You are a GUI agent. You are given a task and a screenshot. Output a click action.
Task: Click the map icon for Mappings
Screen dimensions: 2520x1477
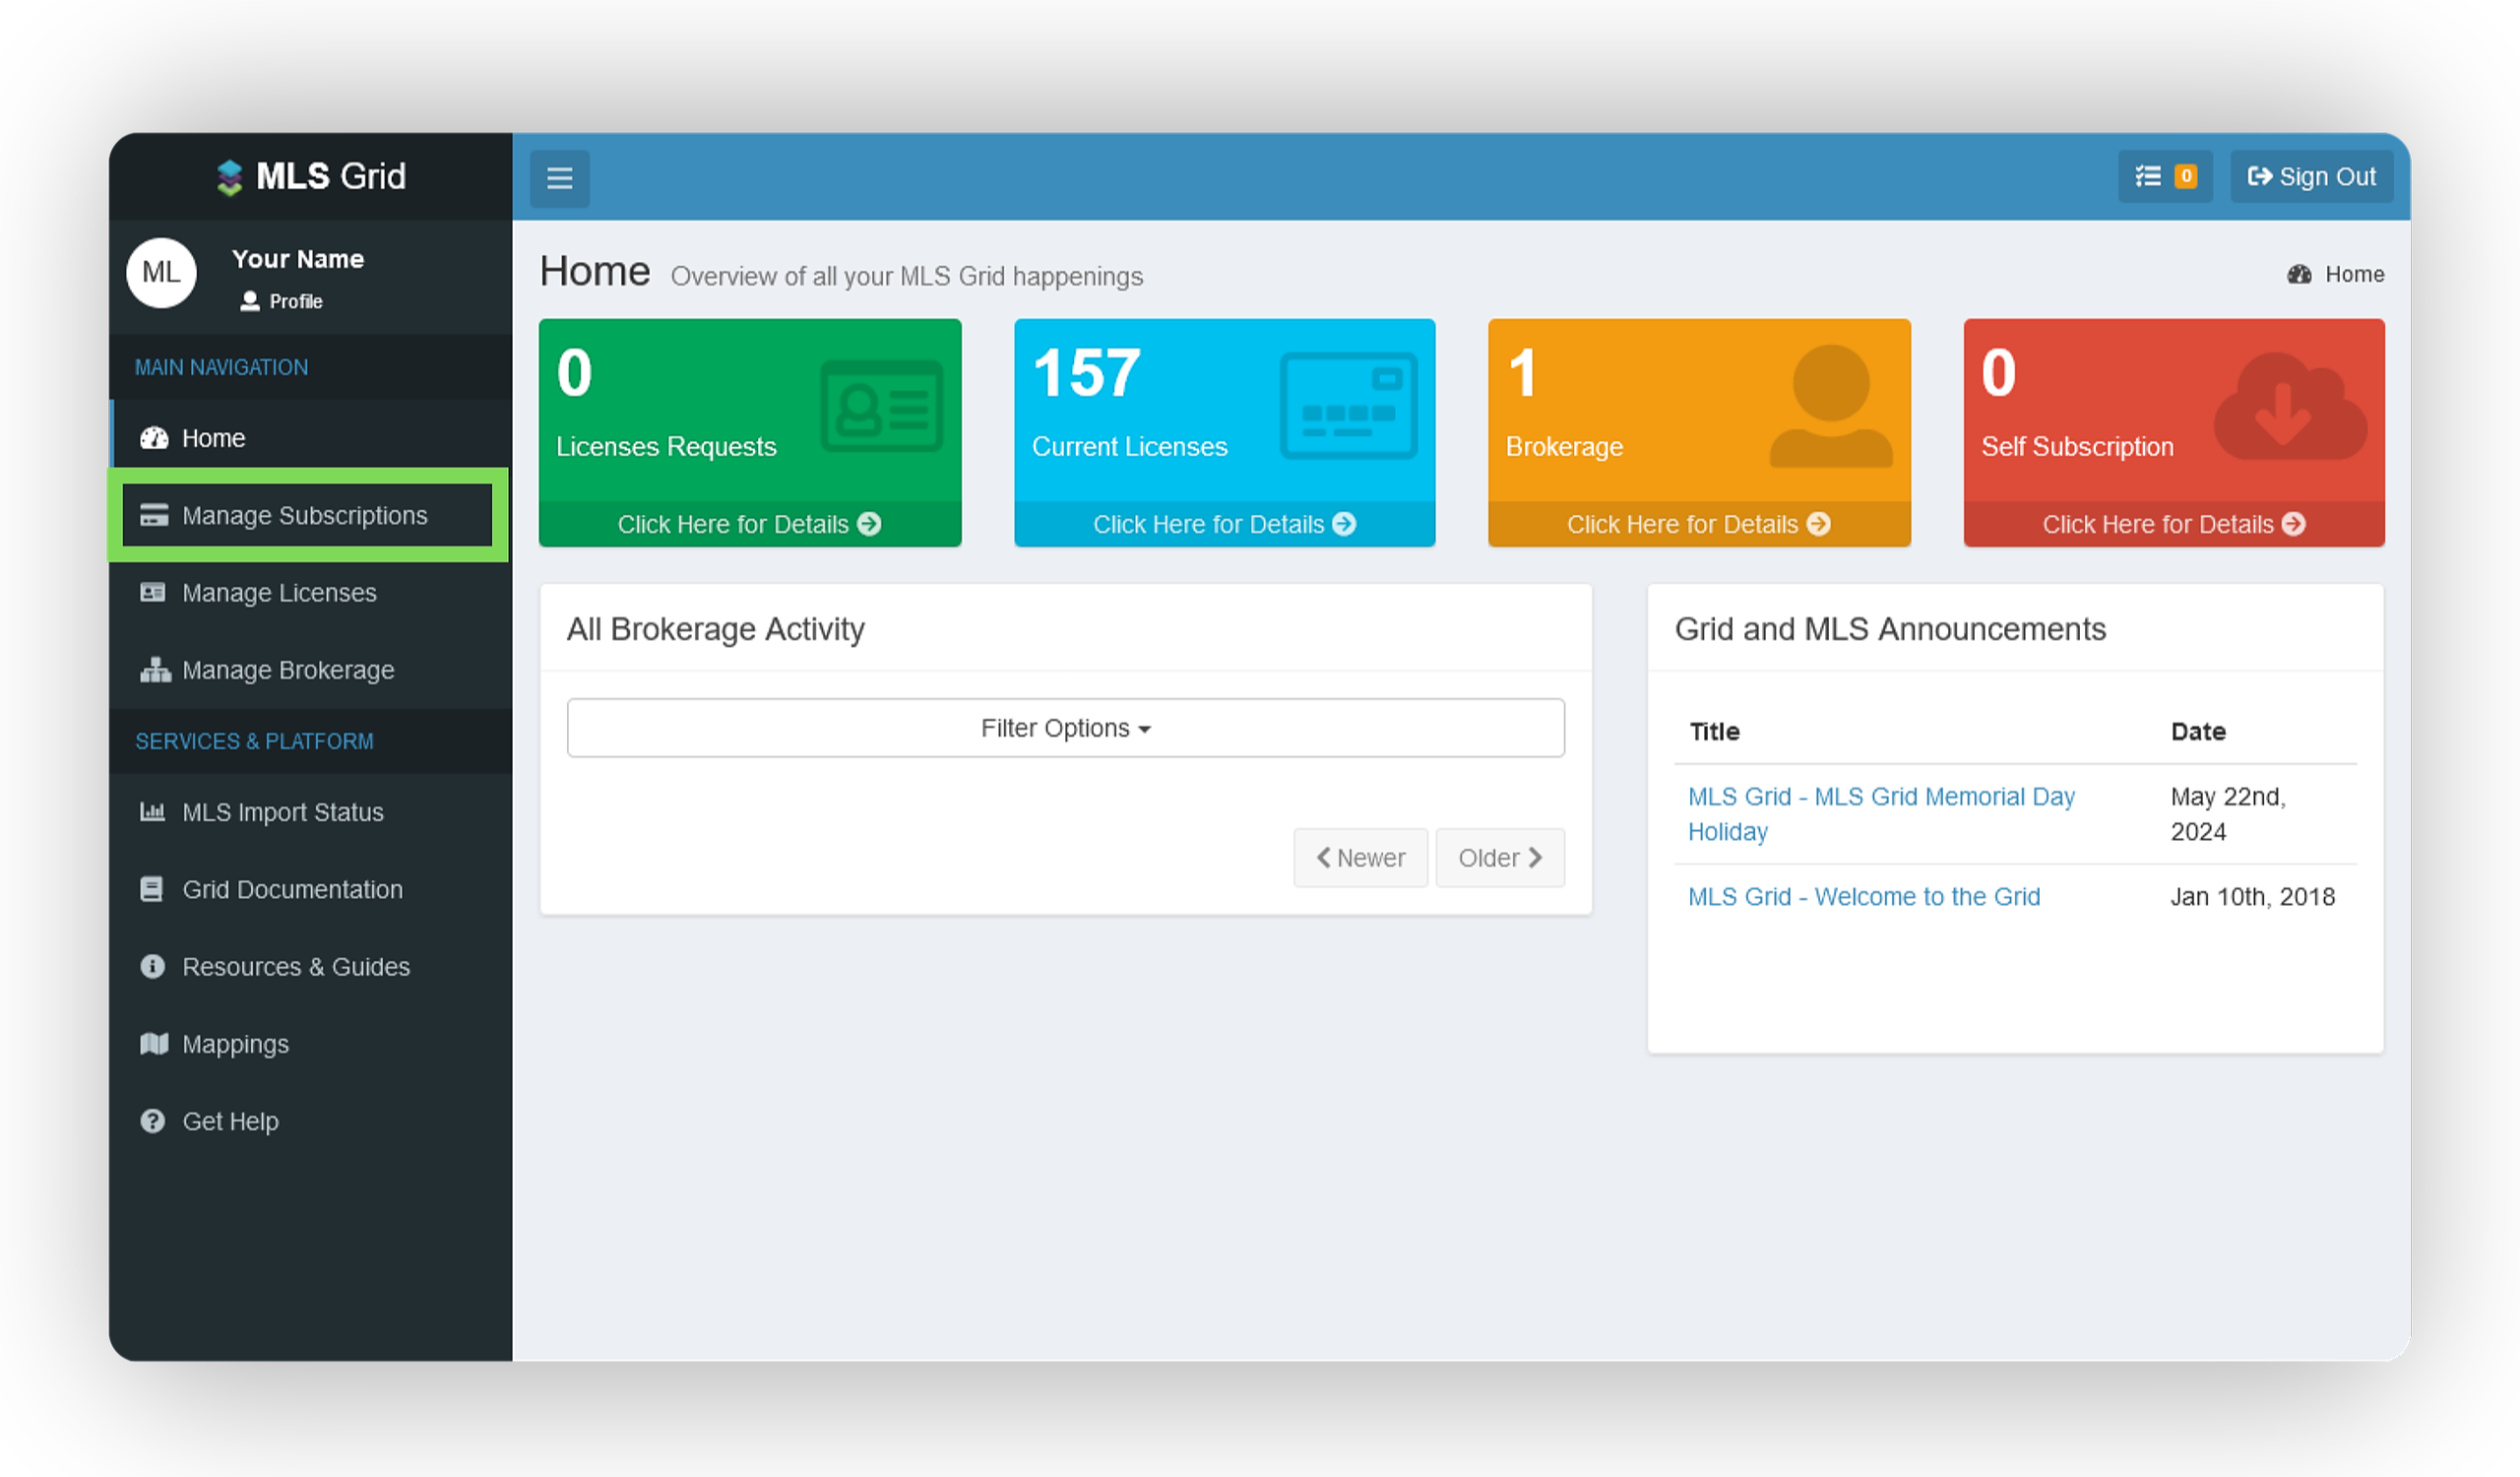(x=154, y=1044)
